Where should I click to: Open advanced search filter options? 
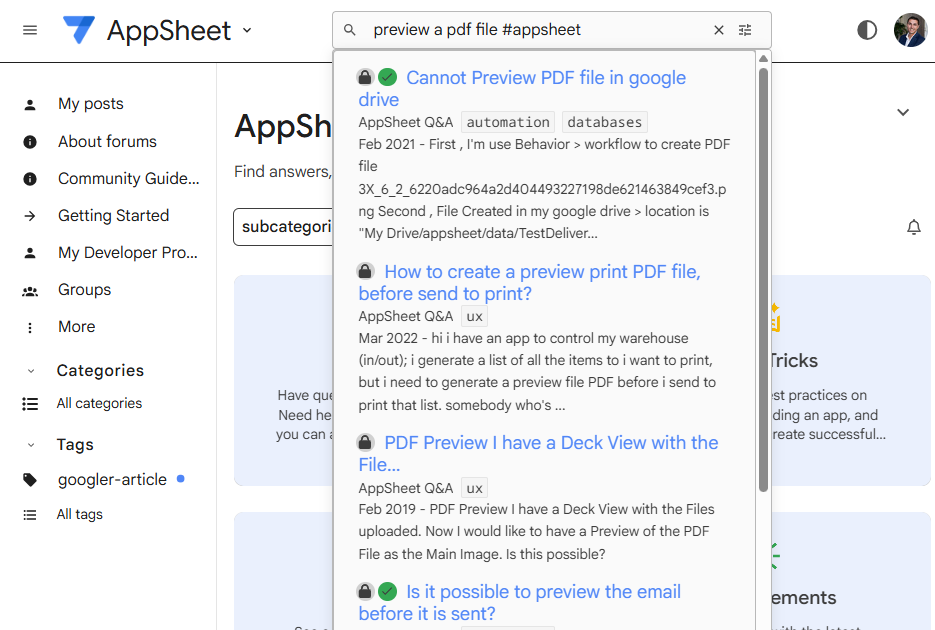coord(745,30)
